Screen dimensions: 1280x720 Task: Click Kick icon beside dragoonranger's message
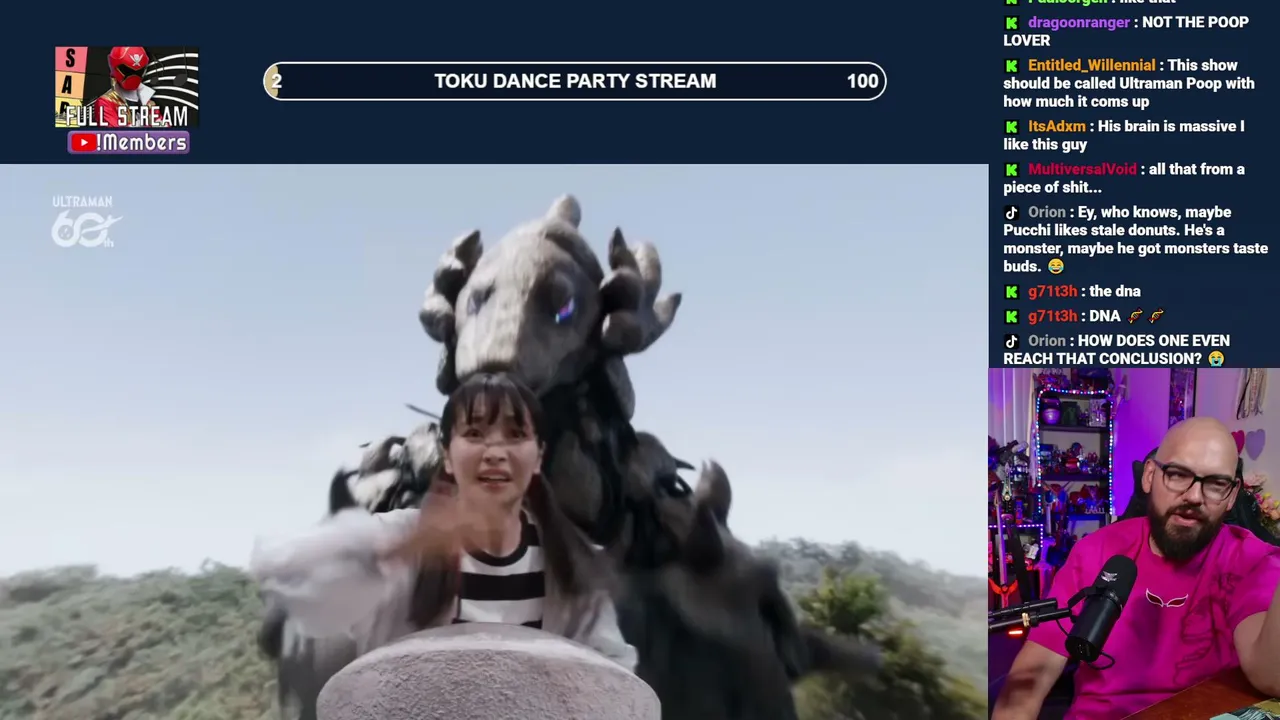[1011, 23]
